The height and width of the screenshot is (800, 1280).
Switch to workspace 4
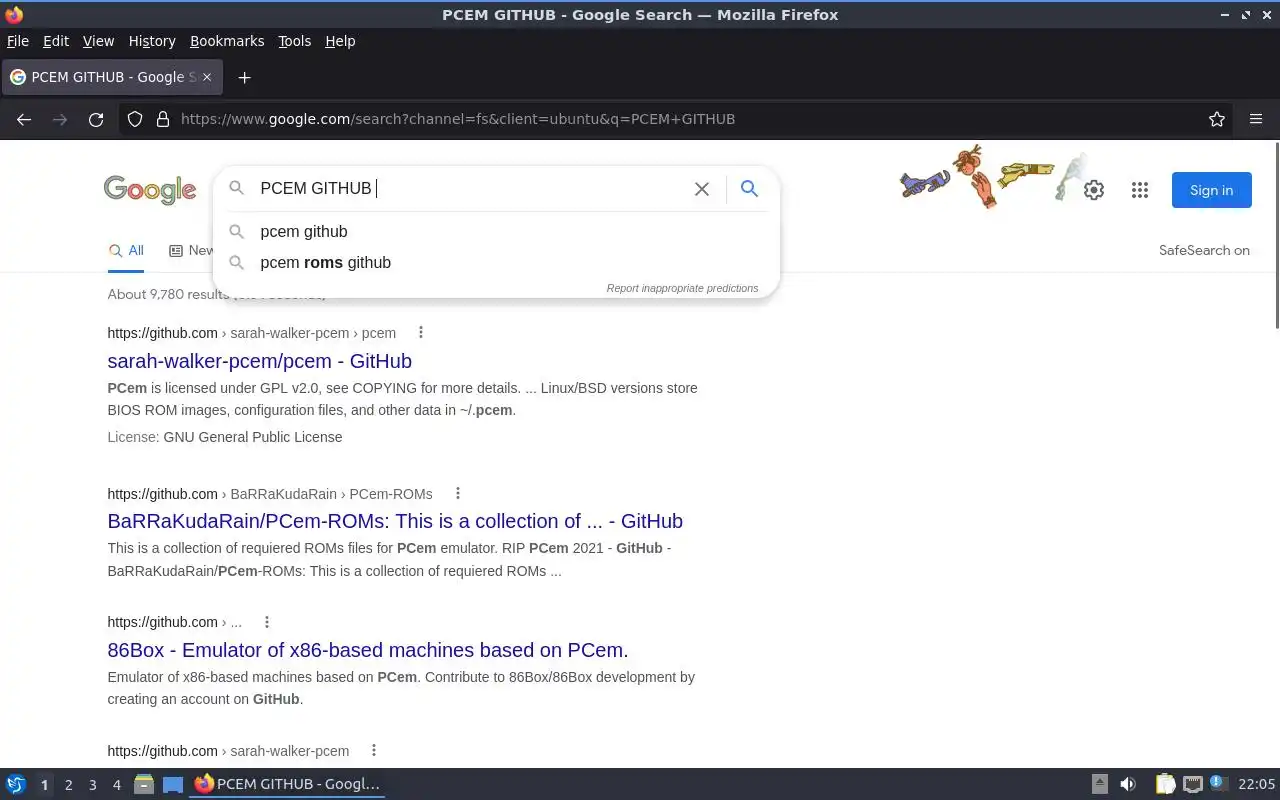point(117,785)
